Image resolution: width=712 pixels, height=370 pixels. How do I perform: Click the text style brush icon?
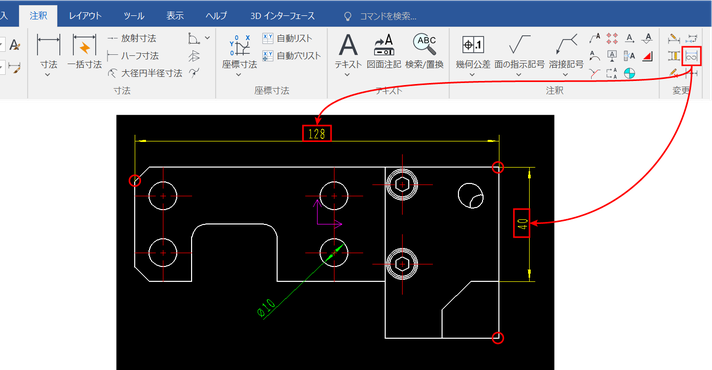pos(15,45)
